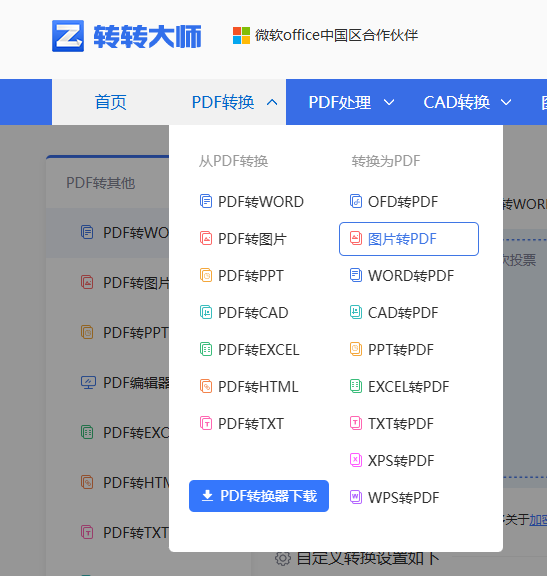Choose PDF转图片 label in dropdown menu
Image resolution: width=547 pixels, height=576 pixels.
click(x=252, y=239)
